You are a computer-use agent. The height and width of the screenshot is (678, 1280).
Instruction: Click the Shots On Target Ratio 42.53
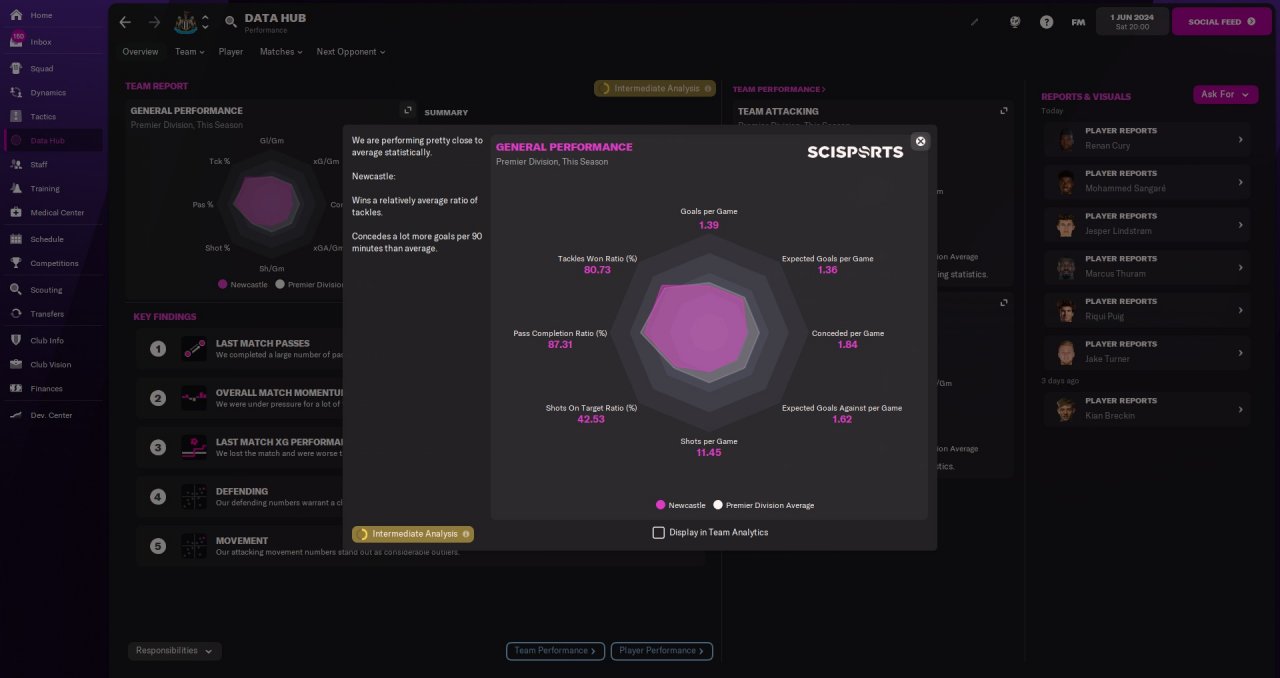click(591, 419)
